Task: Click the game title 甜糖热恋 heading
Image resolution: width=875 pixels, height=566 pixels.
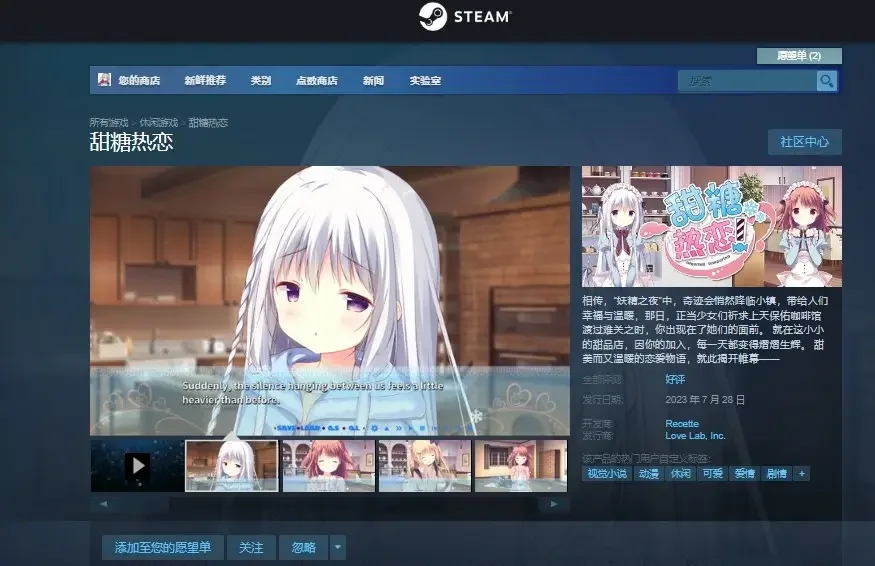Action: [132, 142]
